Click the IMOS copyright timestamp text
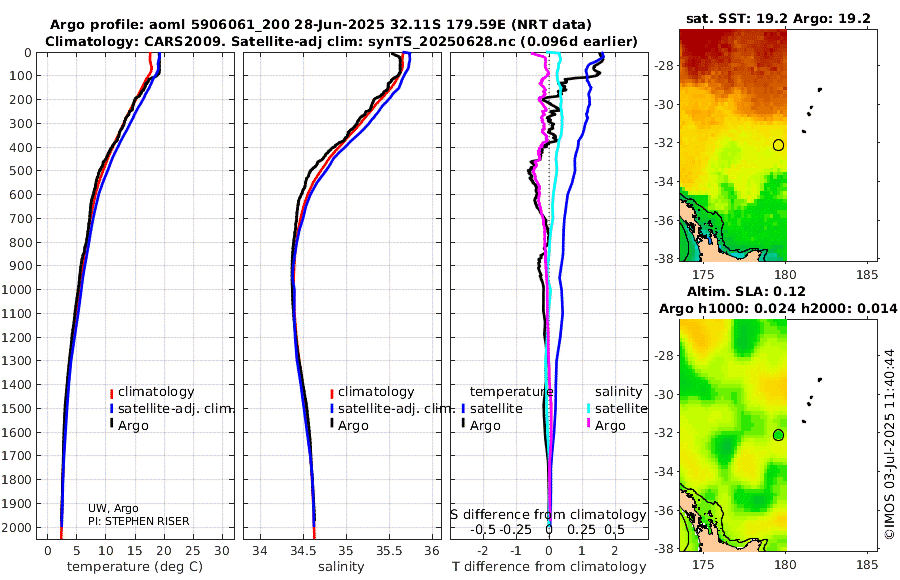The height and width of the screenshot is (580, 900). tap(890, 443)
